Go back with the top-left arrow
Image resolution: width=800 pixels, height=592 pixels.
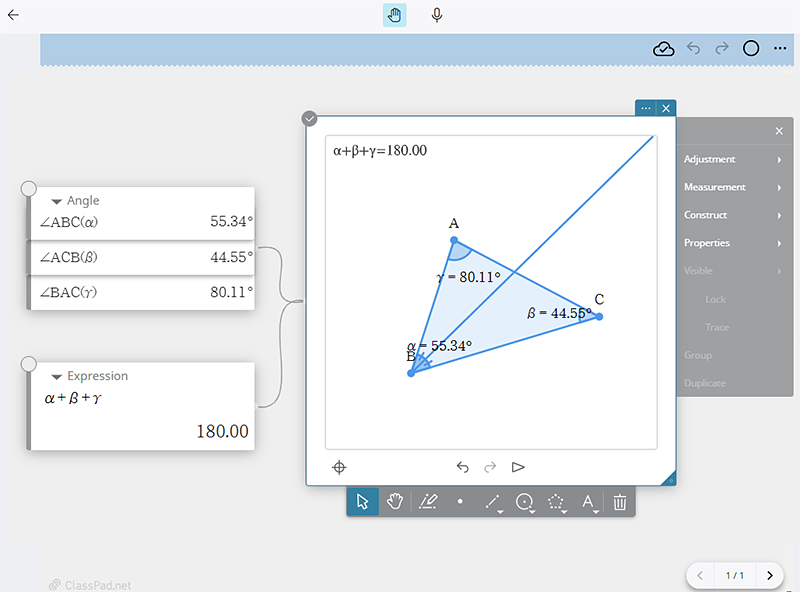tap(13, 15)
